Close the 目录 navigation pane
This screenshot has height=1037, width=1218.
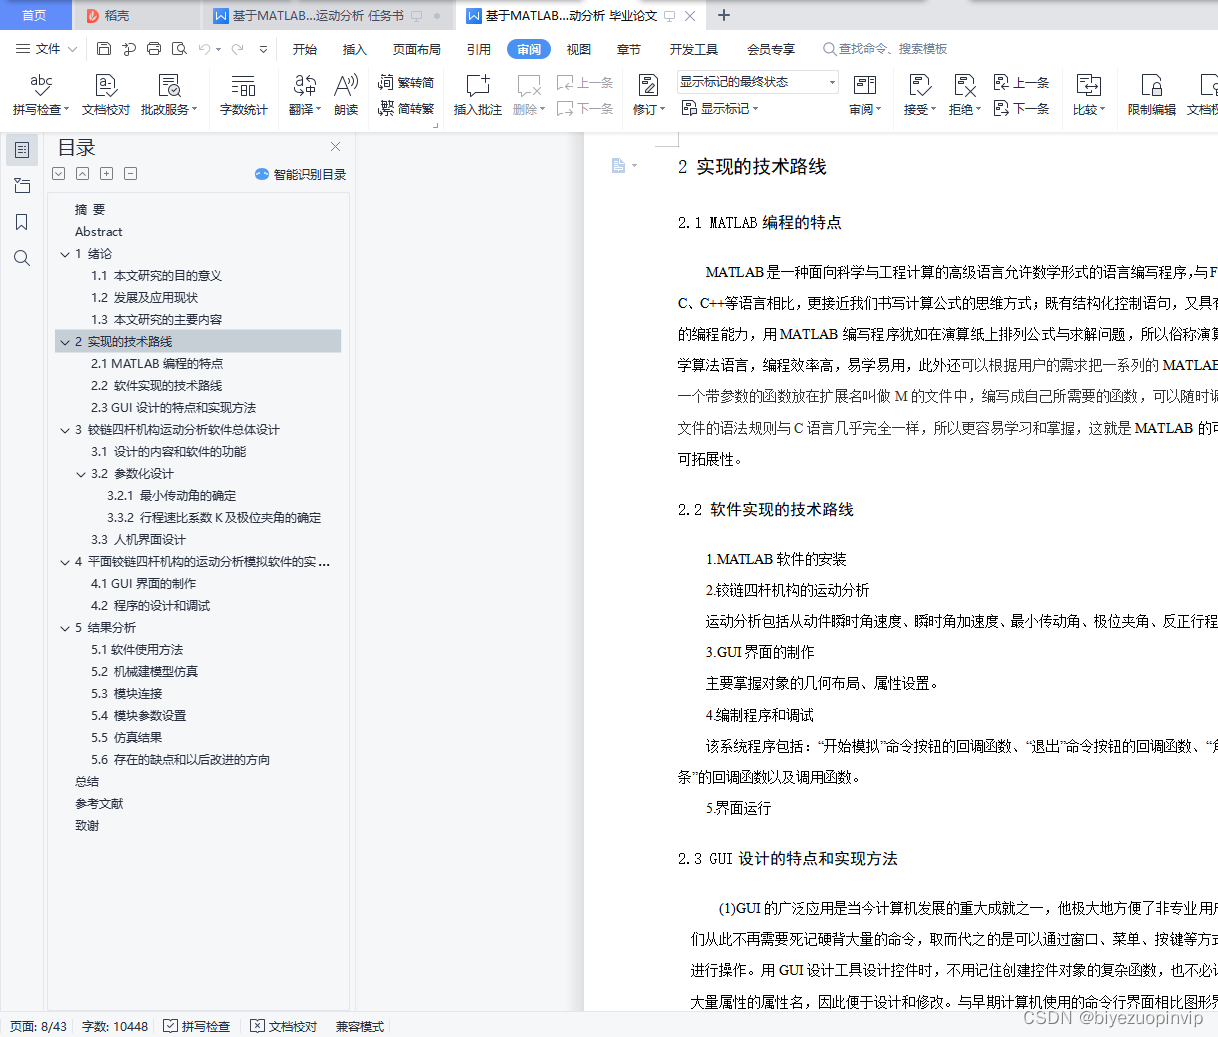pyautogui.click(x=335, y=146)
